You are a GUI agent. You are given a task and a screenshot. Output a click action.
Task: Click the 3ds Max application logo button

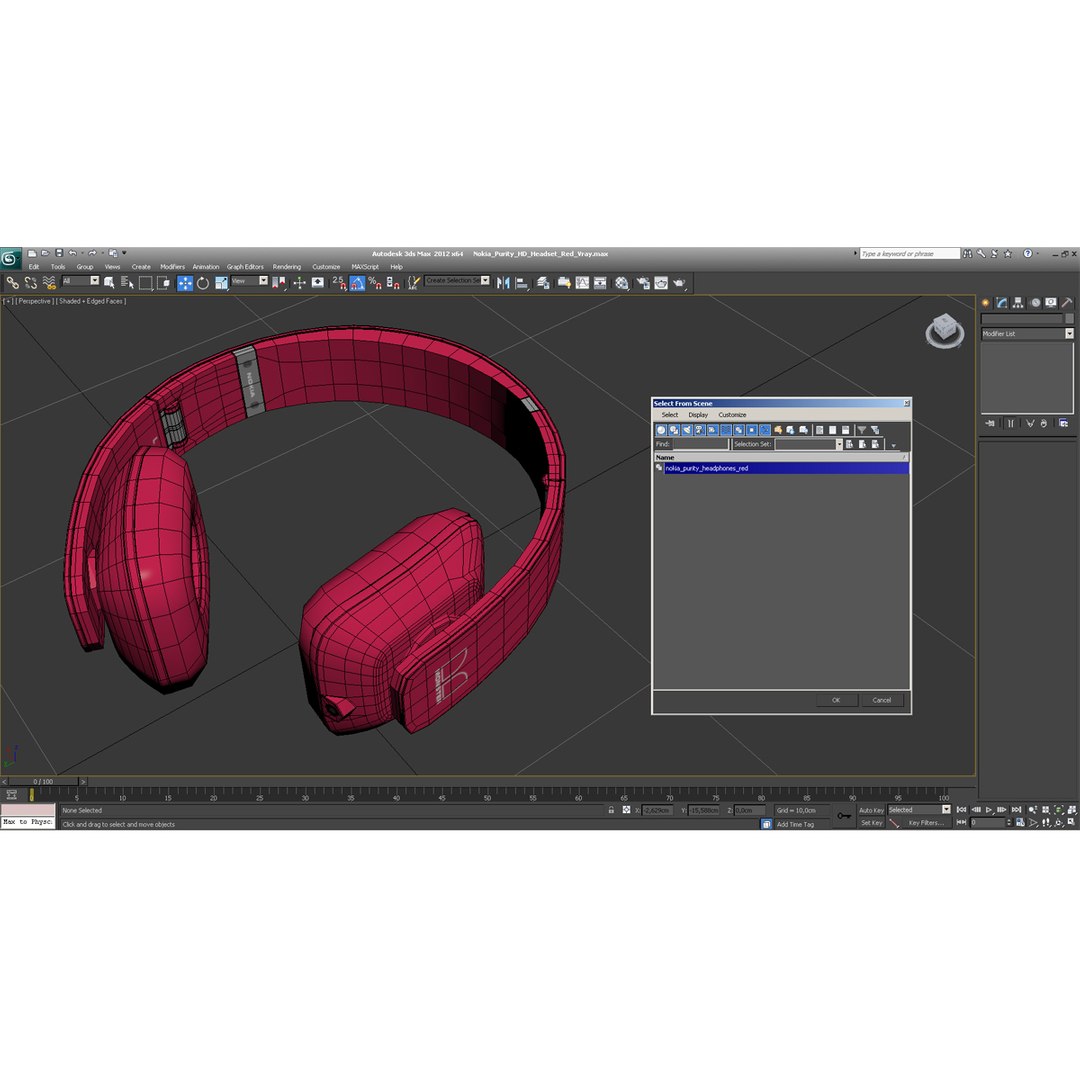(10, 258)
